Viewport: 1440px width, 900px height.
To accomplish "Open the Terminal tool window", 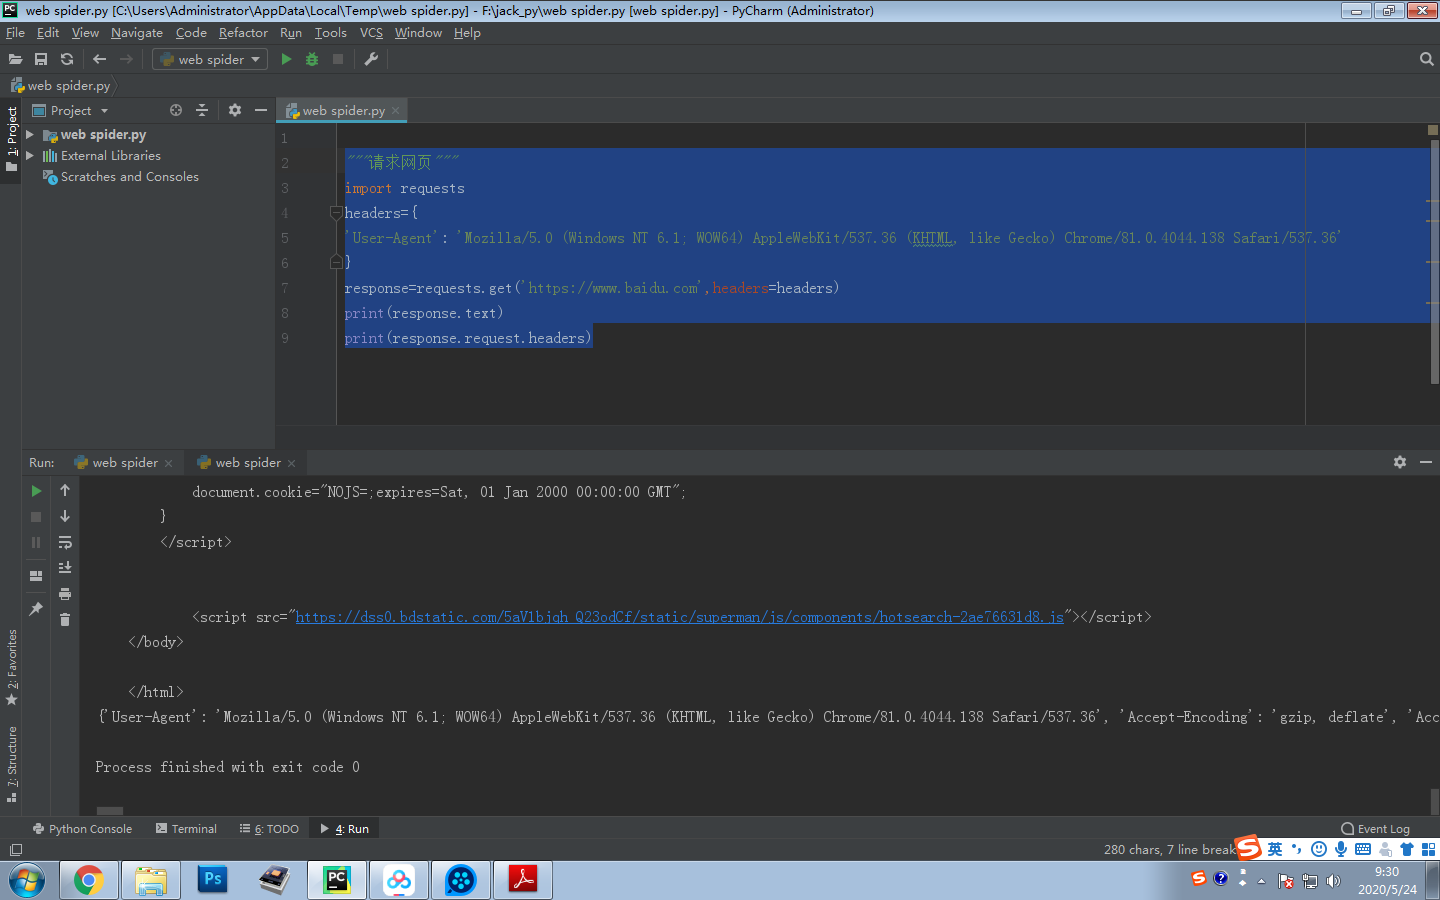I will pyautogui.click(x=186, y=829).
